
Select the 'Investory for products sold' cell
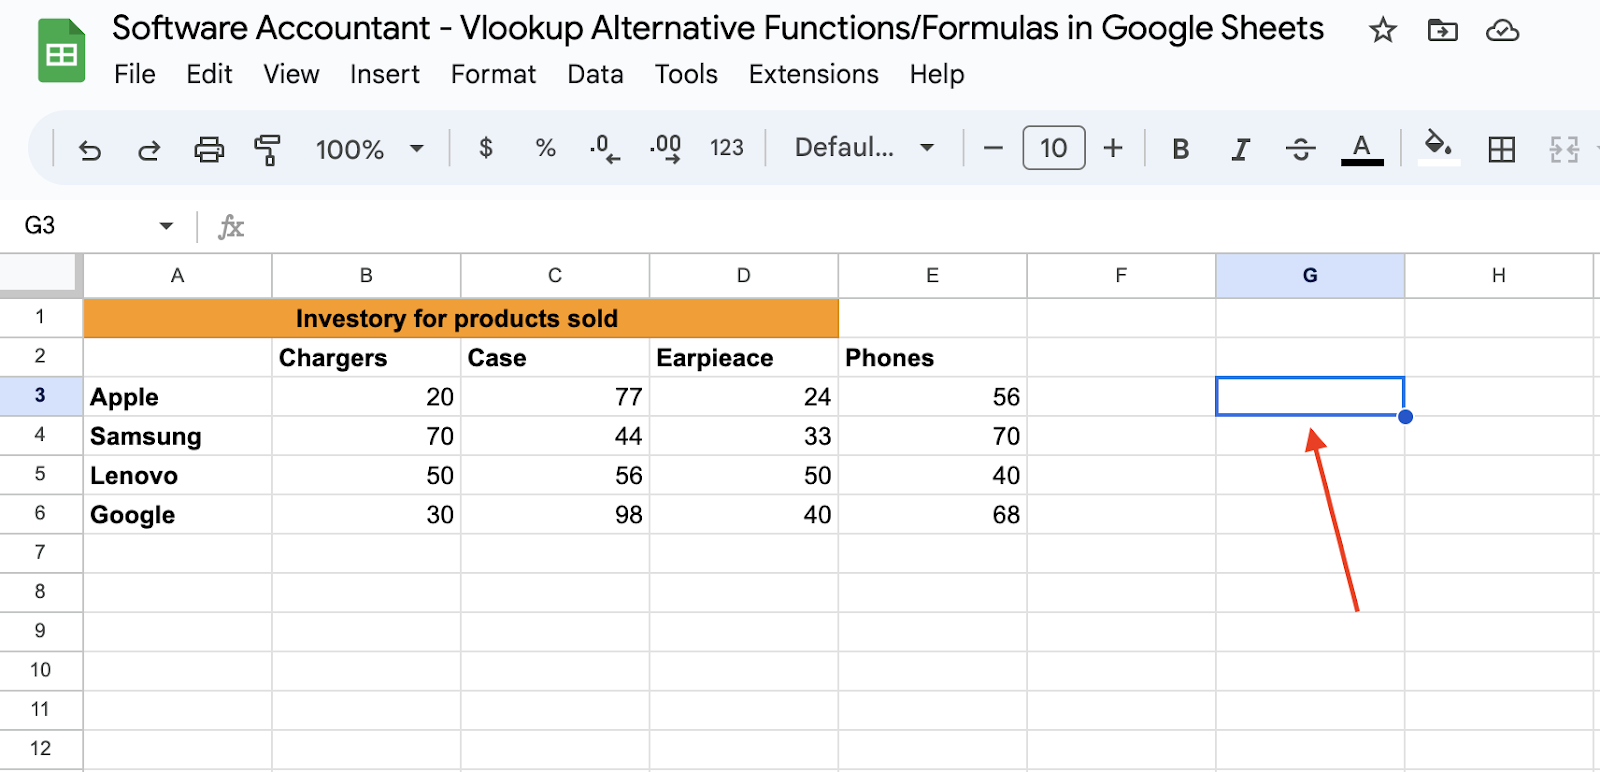[461, 318]
